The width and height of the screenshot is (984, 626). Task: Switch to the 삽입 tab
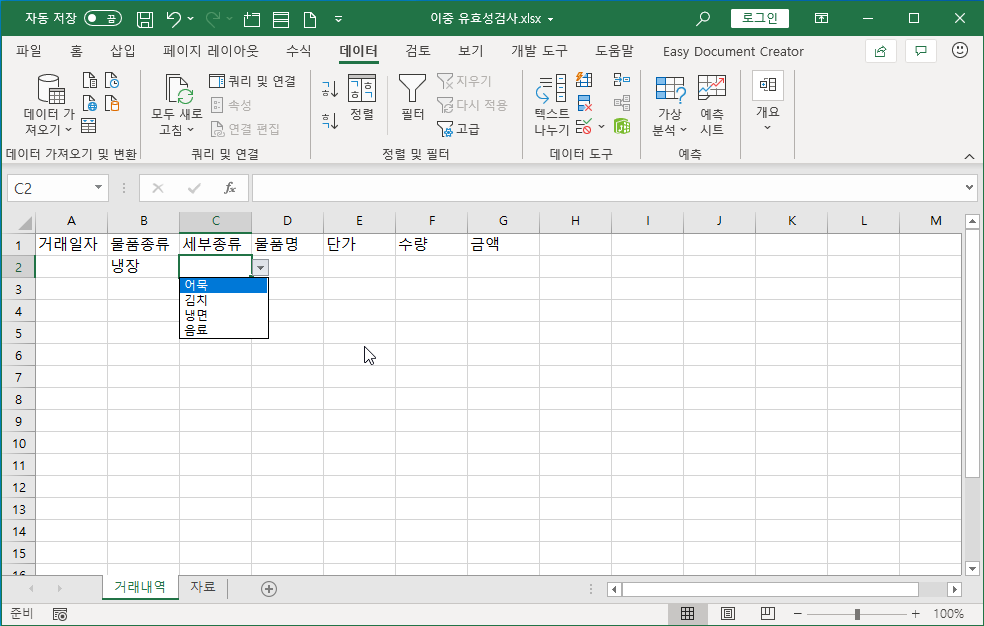click(123, 51)
